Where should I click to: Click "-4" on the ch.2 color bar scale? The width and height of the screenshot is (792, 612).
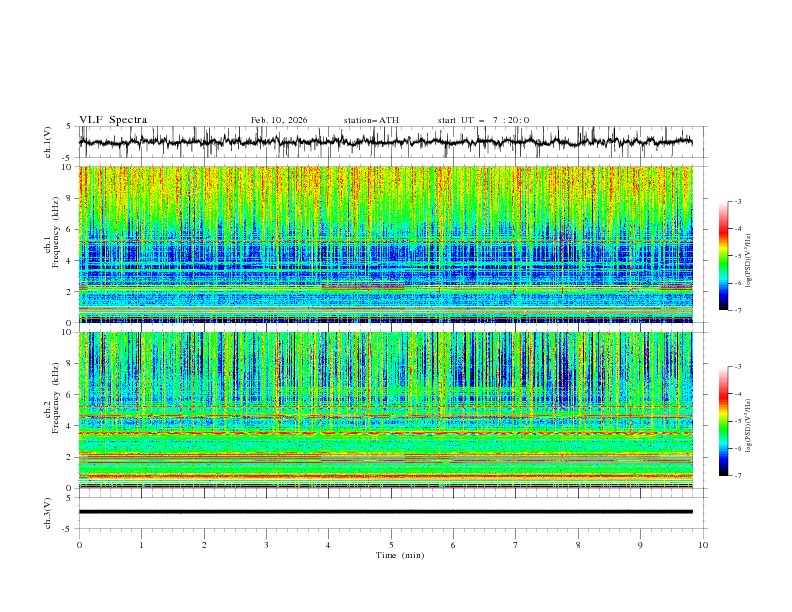pos(738,394)
